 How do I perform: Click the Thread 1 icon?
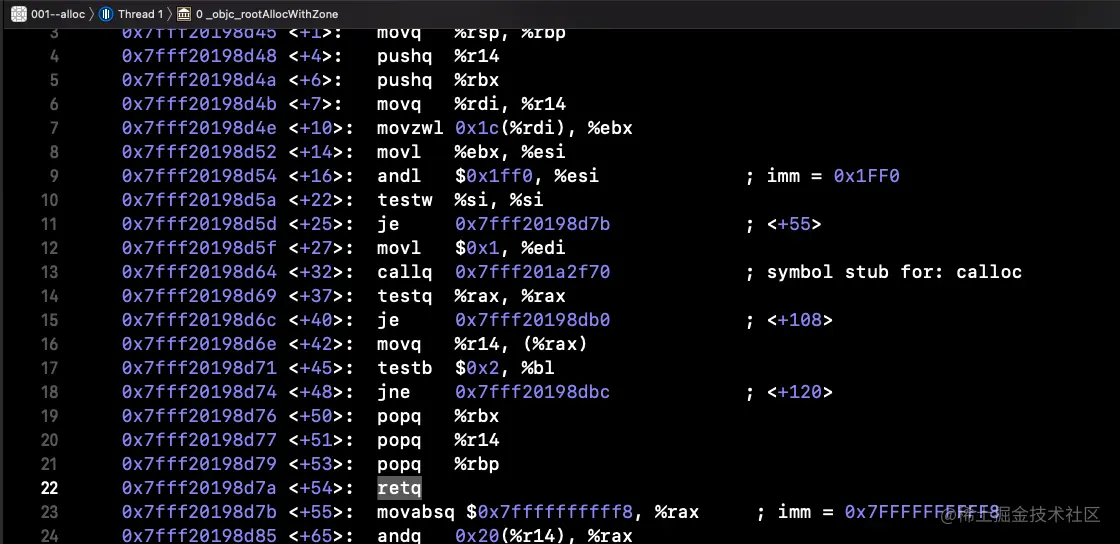click(x=106, y=14)
